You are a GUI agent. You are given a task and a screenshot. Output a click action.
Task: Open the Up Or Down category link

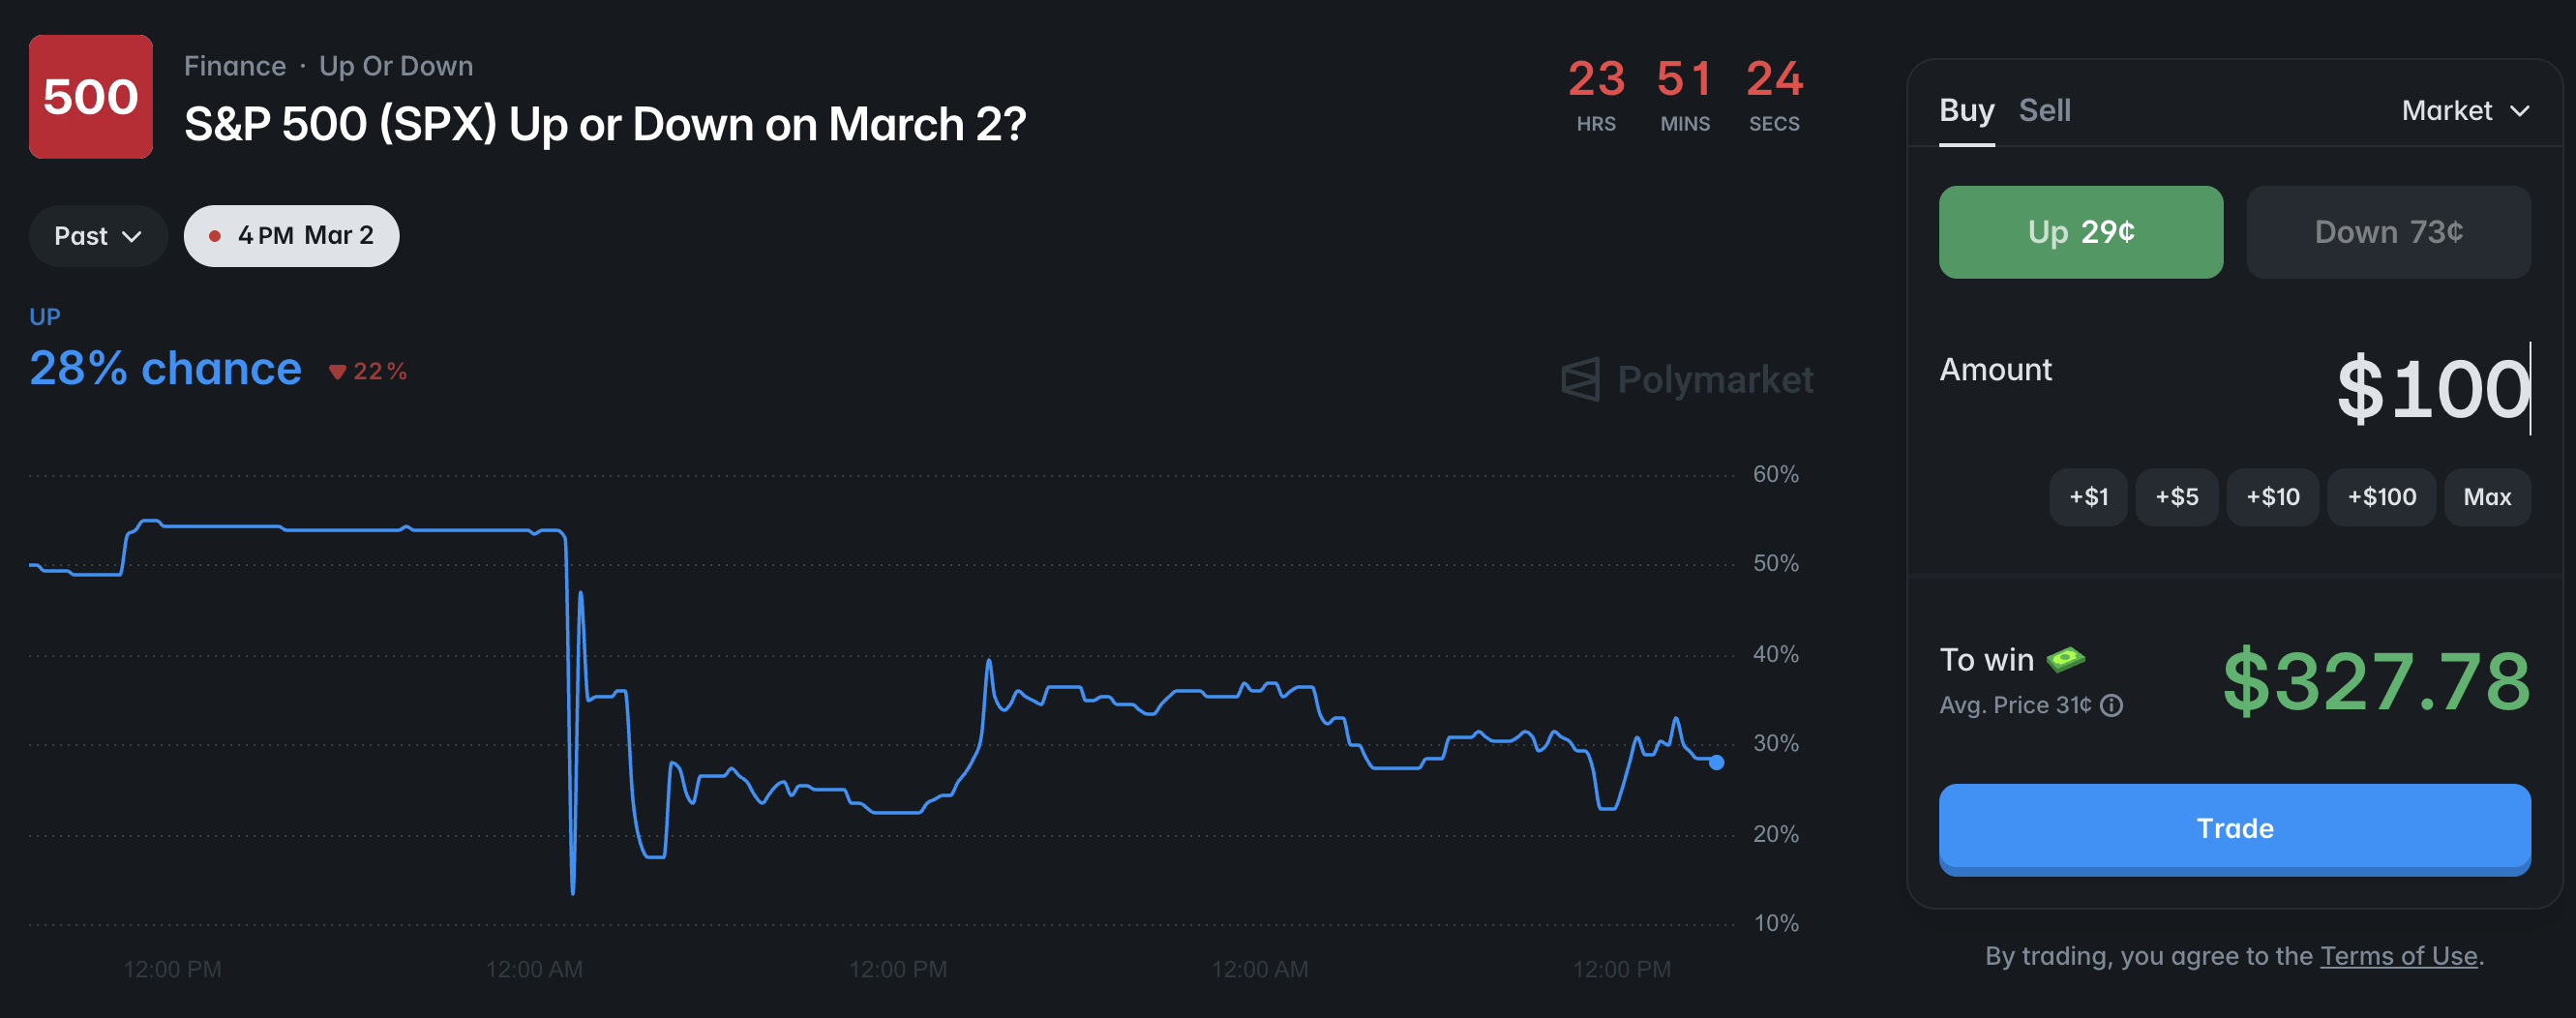[x=396, y=66]
